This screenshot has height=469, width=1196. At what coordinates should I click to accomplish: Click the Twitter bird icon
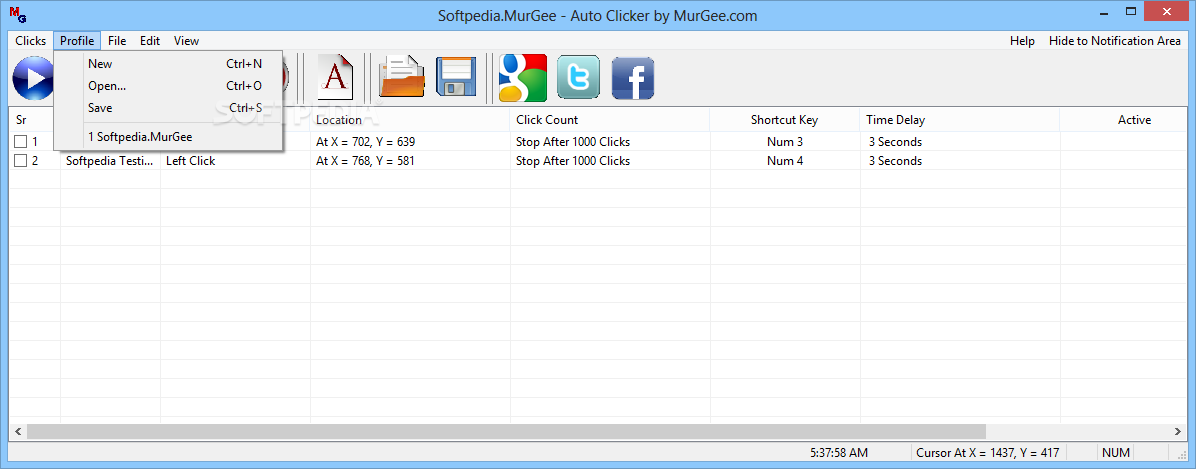(x=578, y=78)
